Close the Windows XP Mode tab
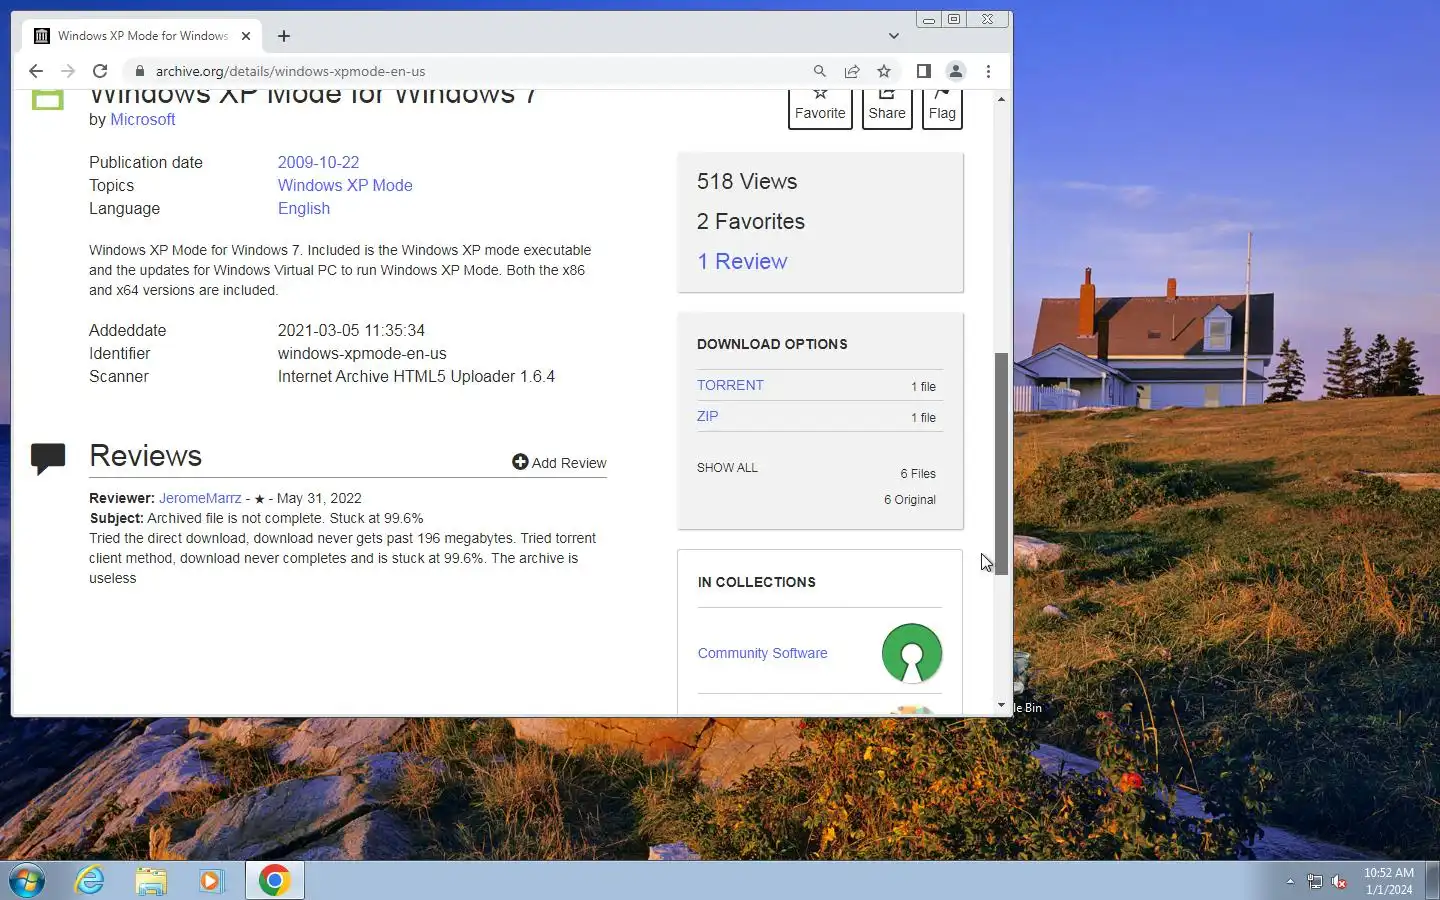The image size is (1440, 900). tap(246, 36)
